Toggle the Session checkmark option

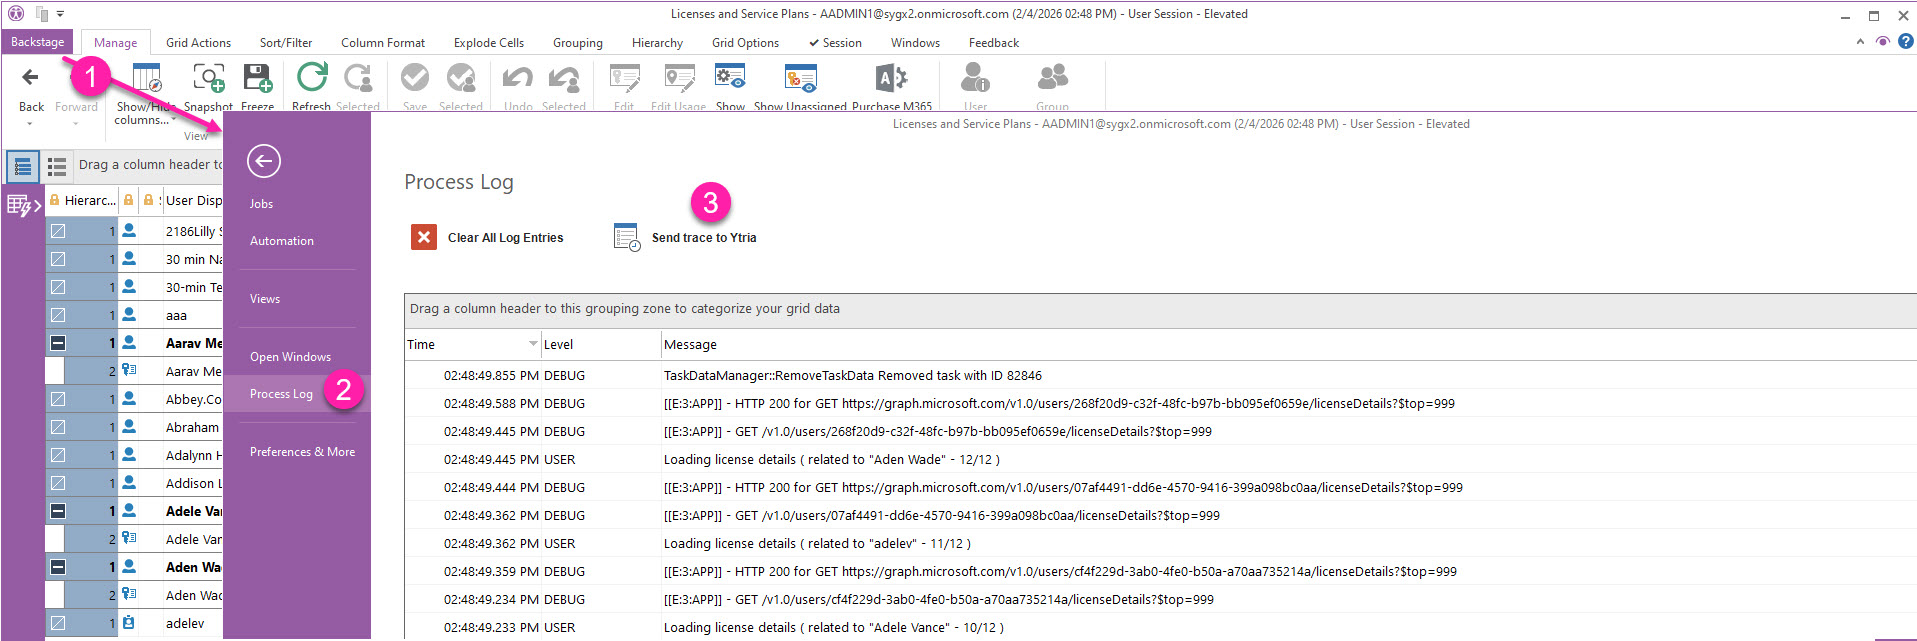pos(835,43)
